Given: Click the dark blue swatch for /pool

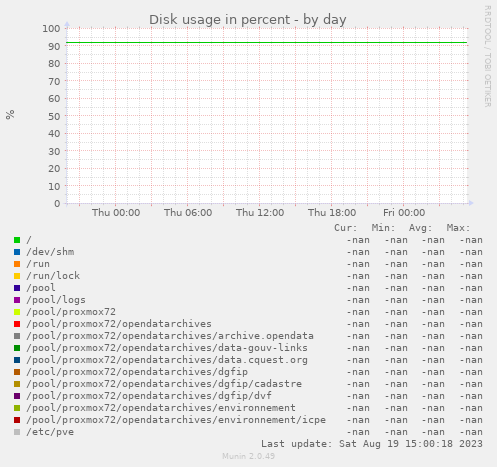Looking at the screenshot, I should (x=17, y=288).
